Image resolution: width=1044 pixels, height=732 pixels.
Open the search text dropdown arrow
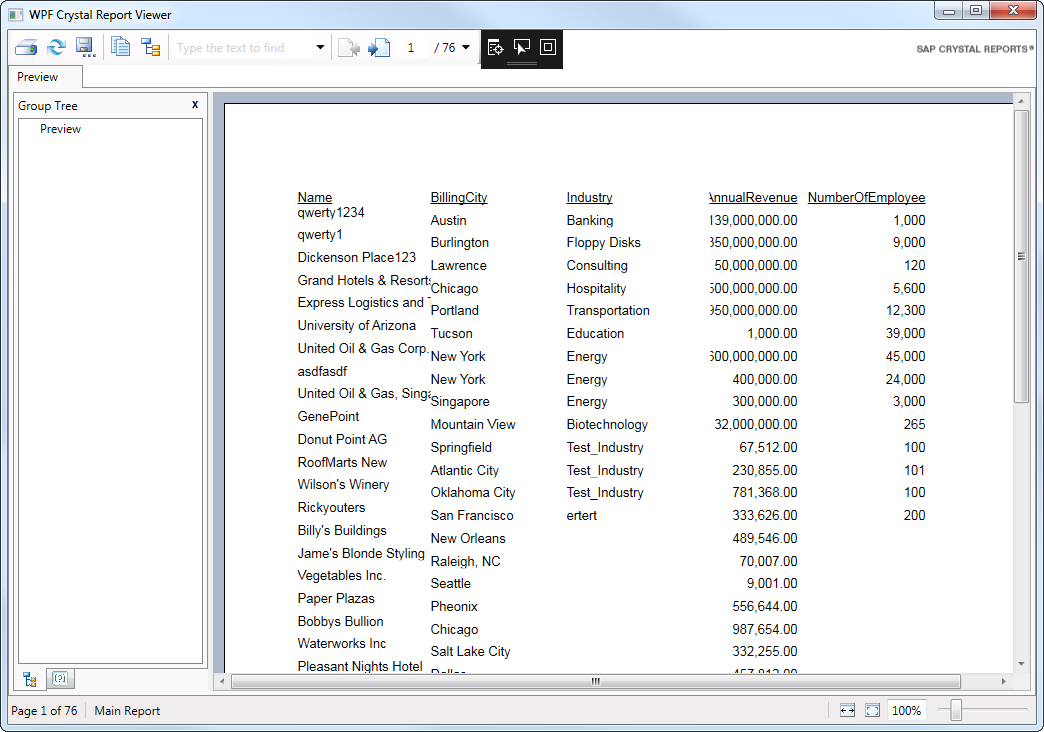320,46
